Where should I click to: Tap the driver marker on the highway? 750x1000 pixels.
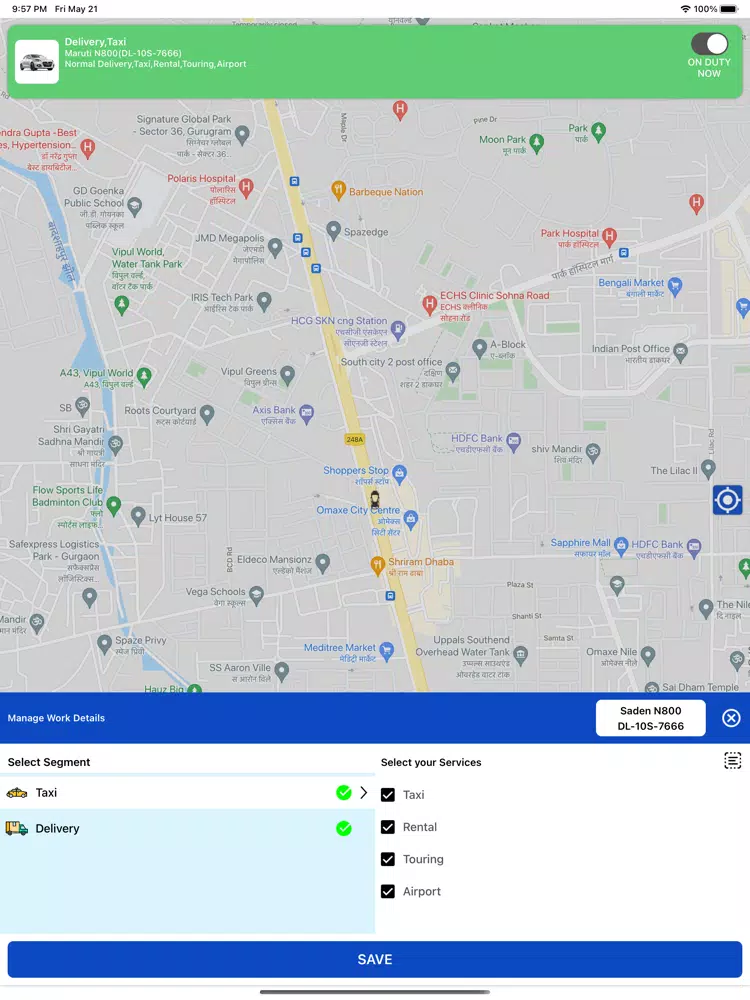(375, 499)
